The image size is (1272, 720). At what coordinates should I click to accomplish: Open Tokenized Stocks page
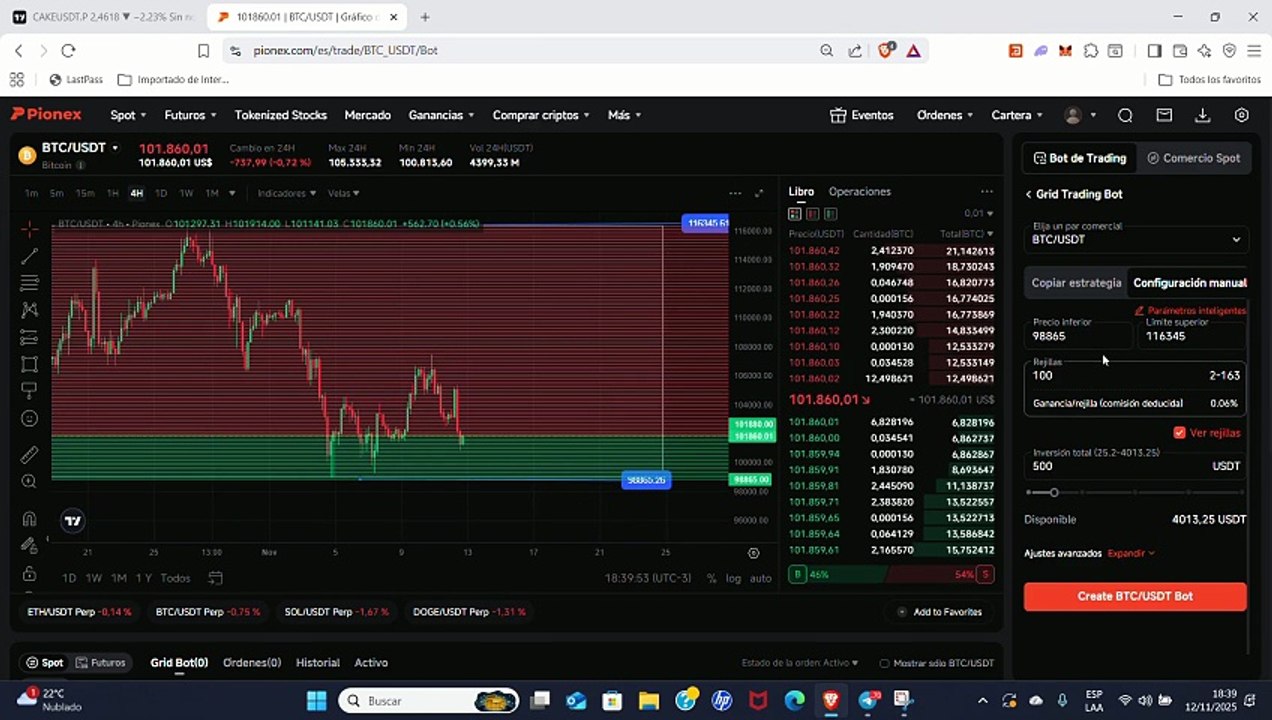[281, 115]
